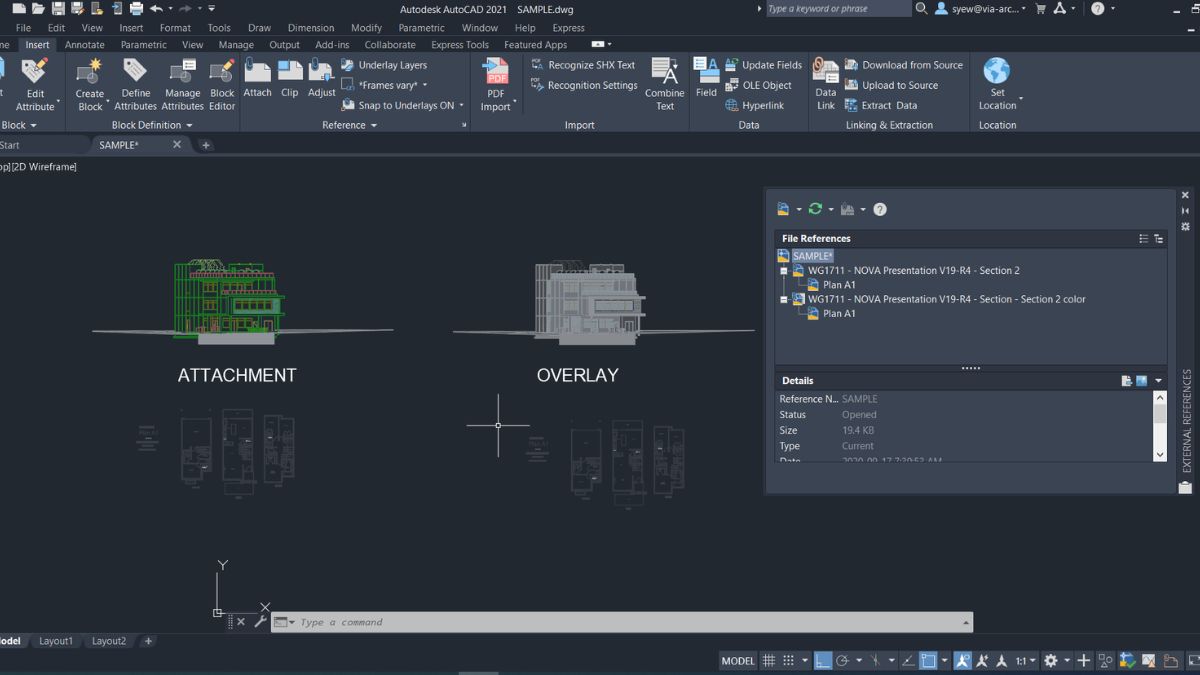Viewport: 1200px width, 675px height.
Task: Click the Help icon in External References palette
Action: (880, 209)
